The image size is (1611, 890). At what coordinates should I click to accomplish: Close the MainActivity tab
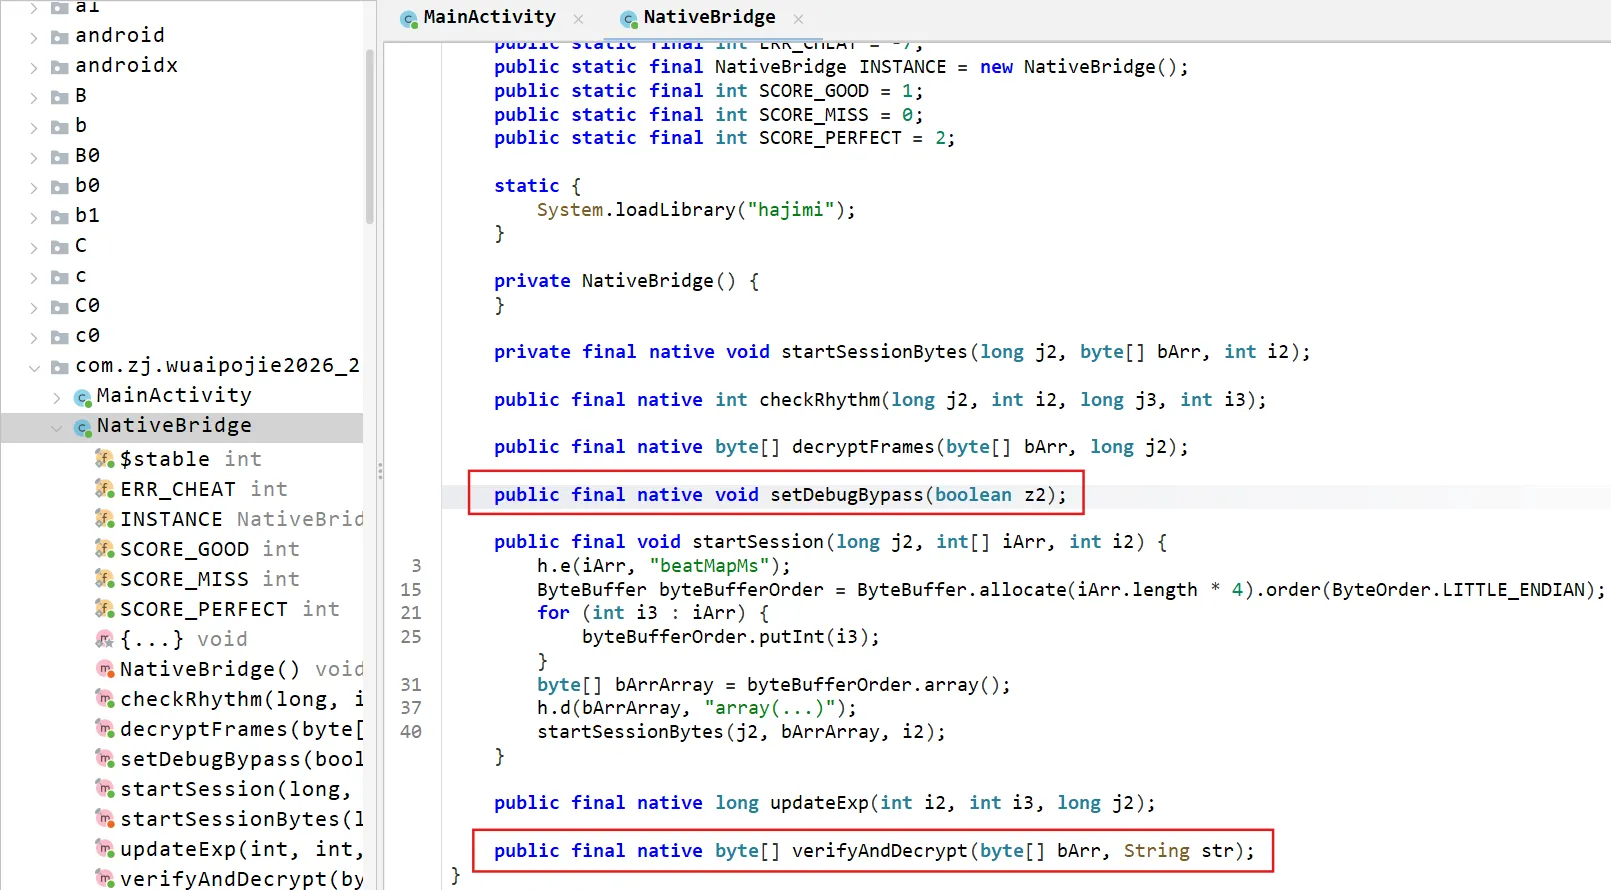pyautogui.click(x=578, y=18)
